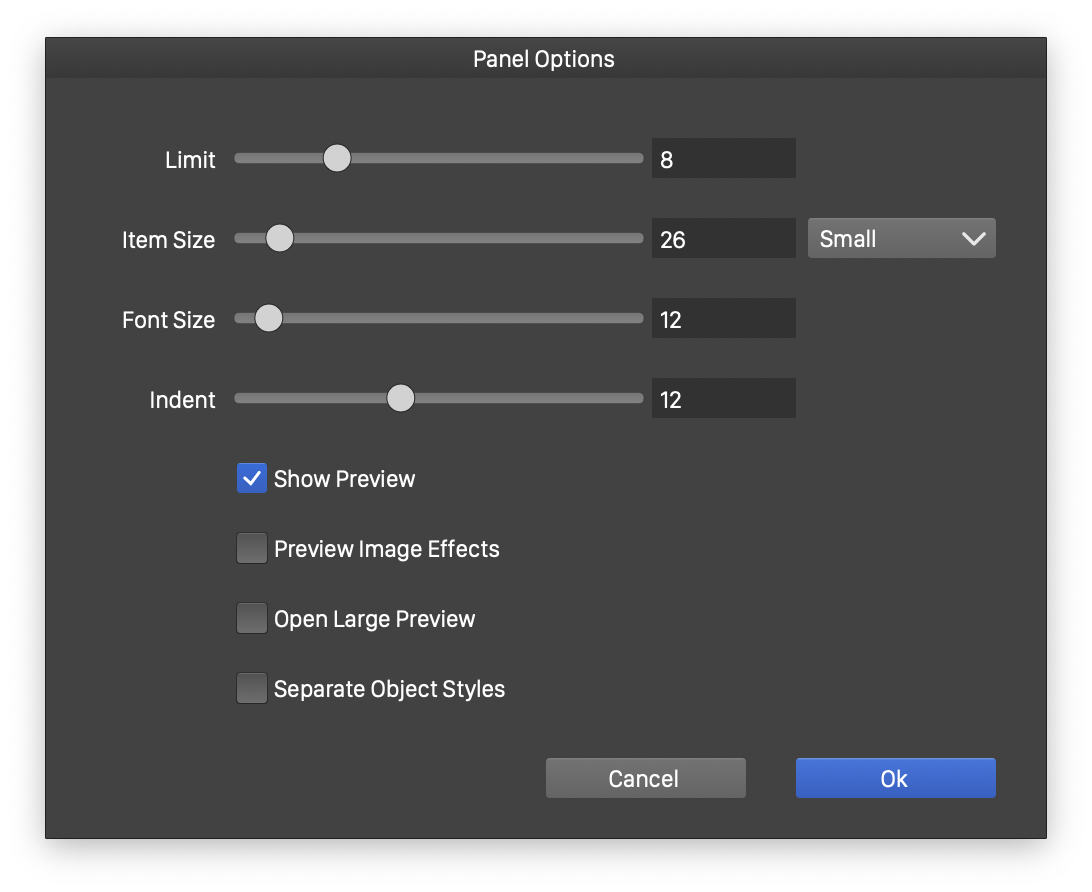Screen dimensions: 1092x892
Task: Select the Font Size number field
Action: point(723,319)
